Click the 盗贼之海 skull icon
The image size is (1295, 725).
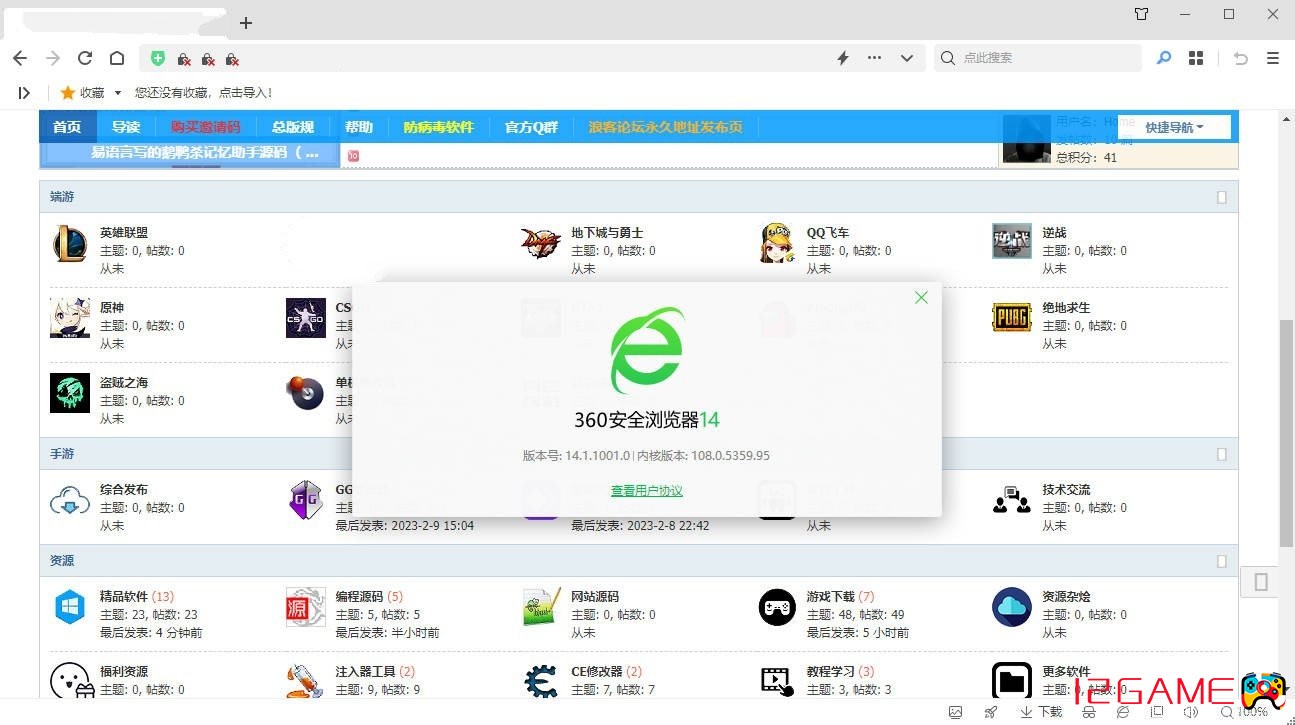pos(70,393)
